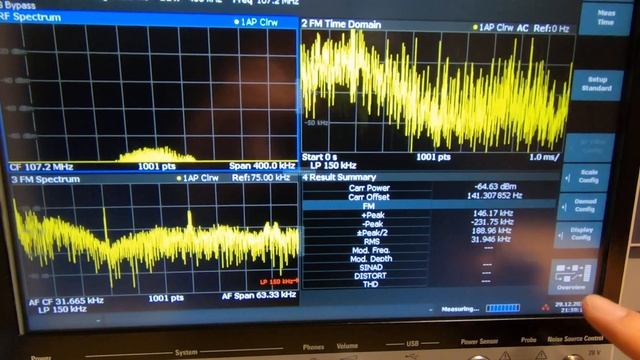Click the 'Ref:0 Hz' label in FM Time Domain
Image resolution: width=640 pixels, height=360 pixels.
coord(551,29)
